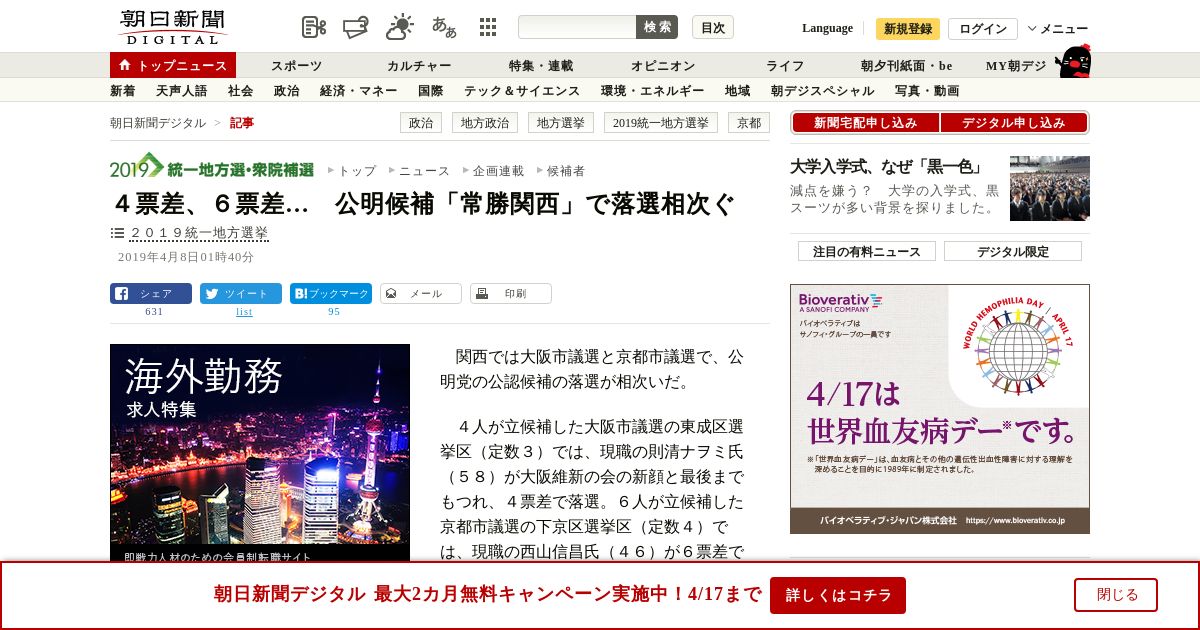Select the オピニオン tab
The width and height of the screenshot is (1200, 630).
pos(663,66)
